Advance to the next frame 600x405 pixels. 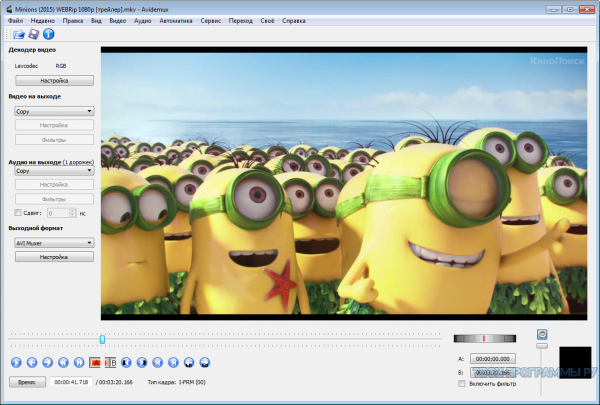coord(47,362)
